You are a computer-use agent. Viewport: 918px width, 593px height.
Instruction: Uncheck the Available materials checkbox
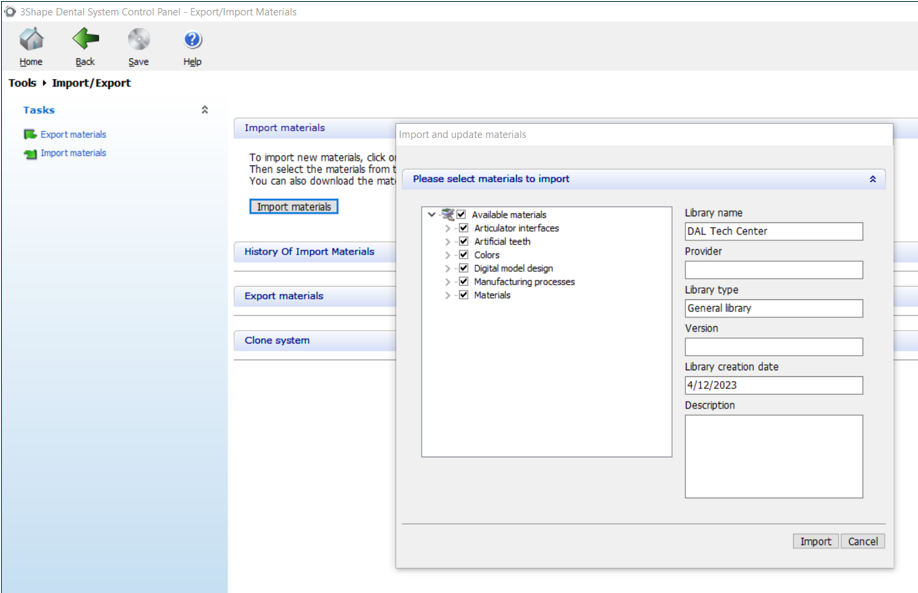461,214
